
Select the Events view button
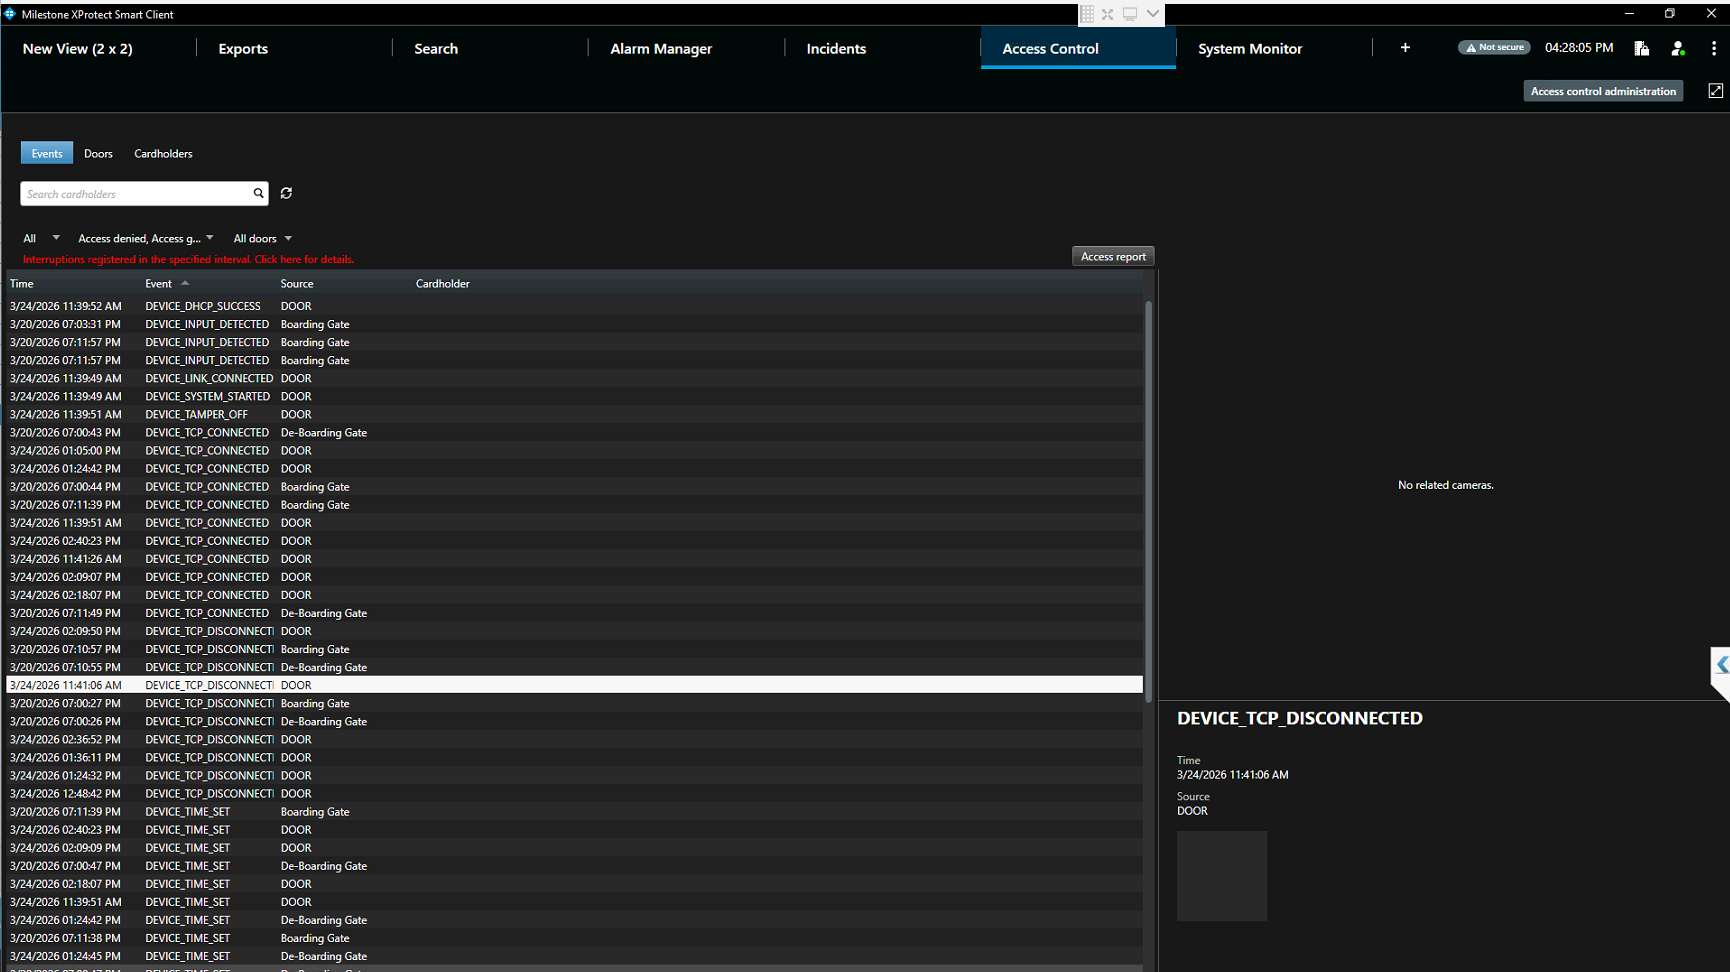point(47,153)
